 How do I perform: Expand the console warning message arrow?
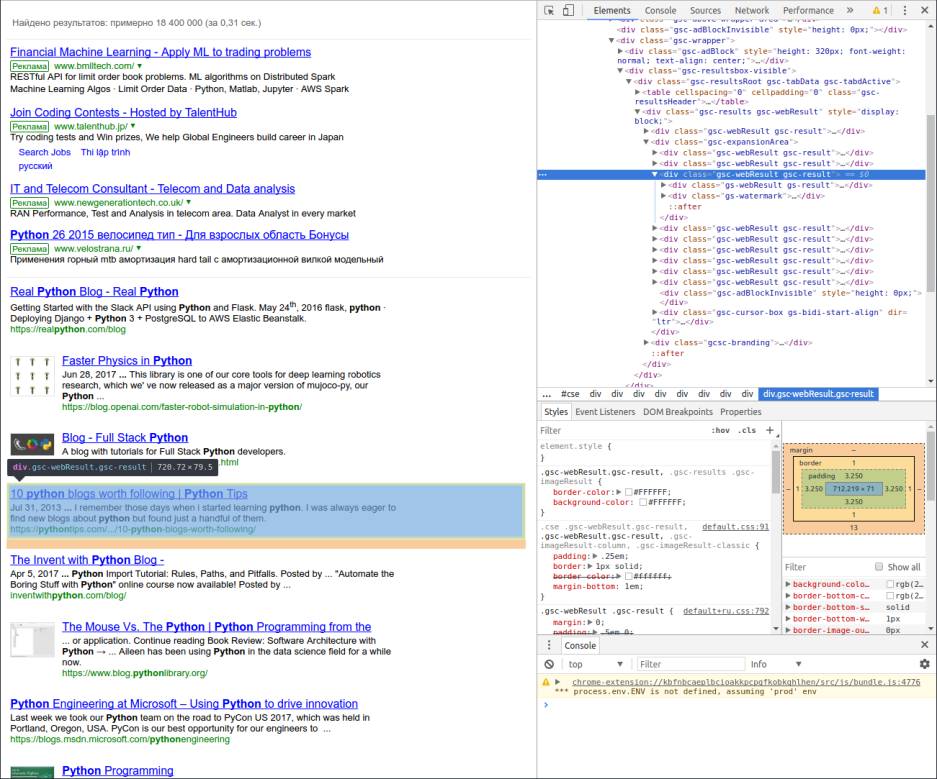click(x=558, y=682)
